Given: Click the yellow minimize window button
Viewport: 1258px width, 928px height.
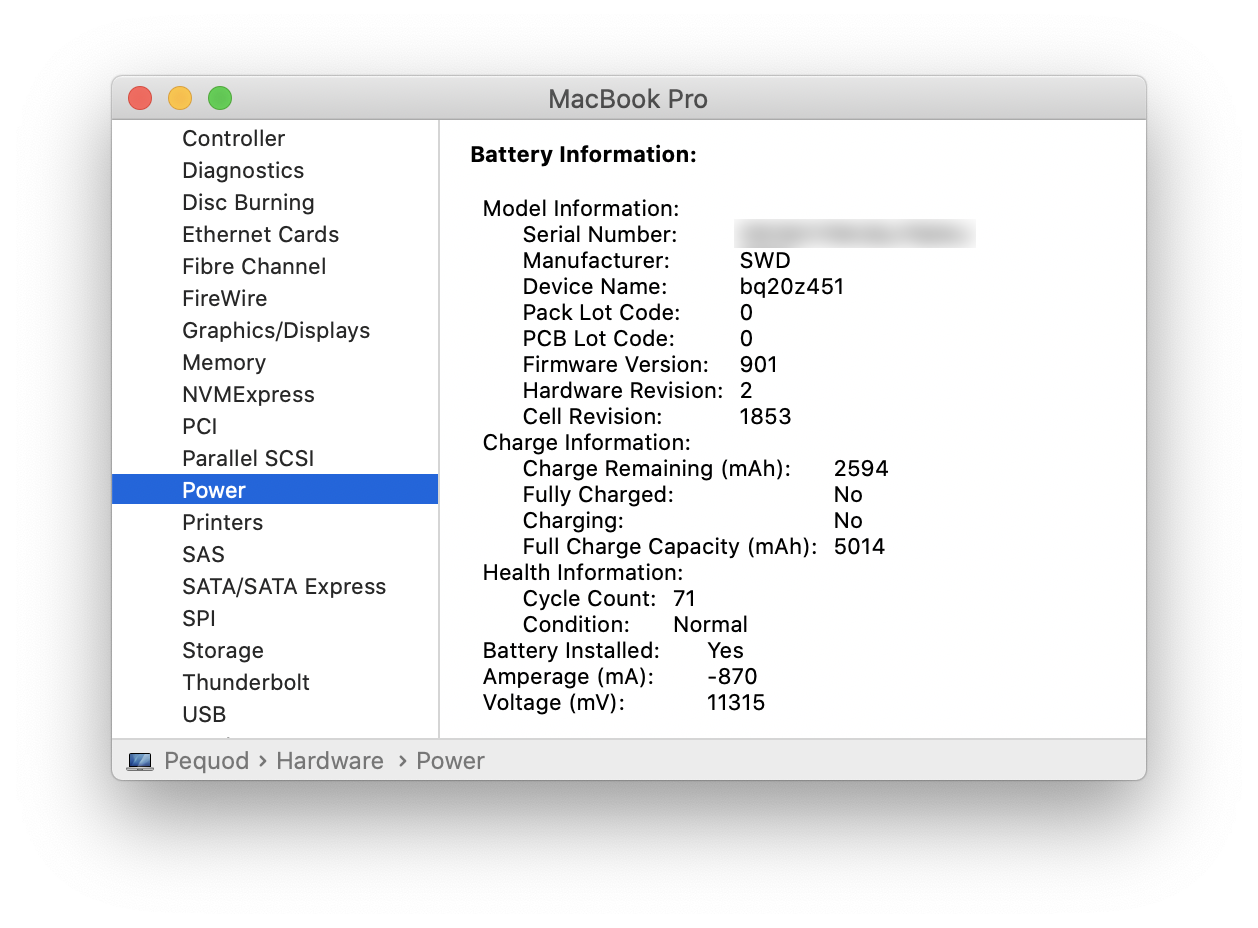Looking at the screenshot, I should click(x=180, y=98).
